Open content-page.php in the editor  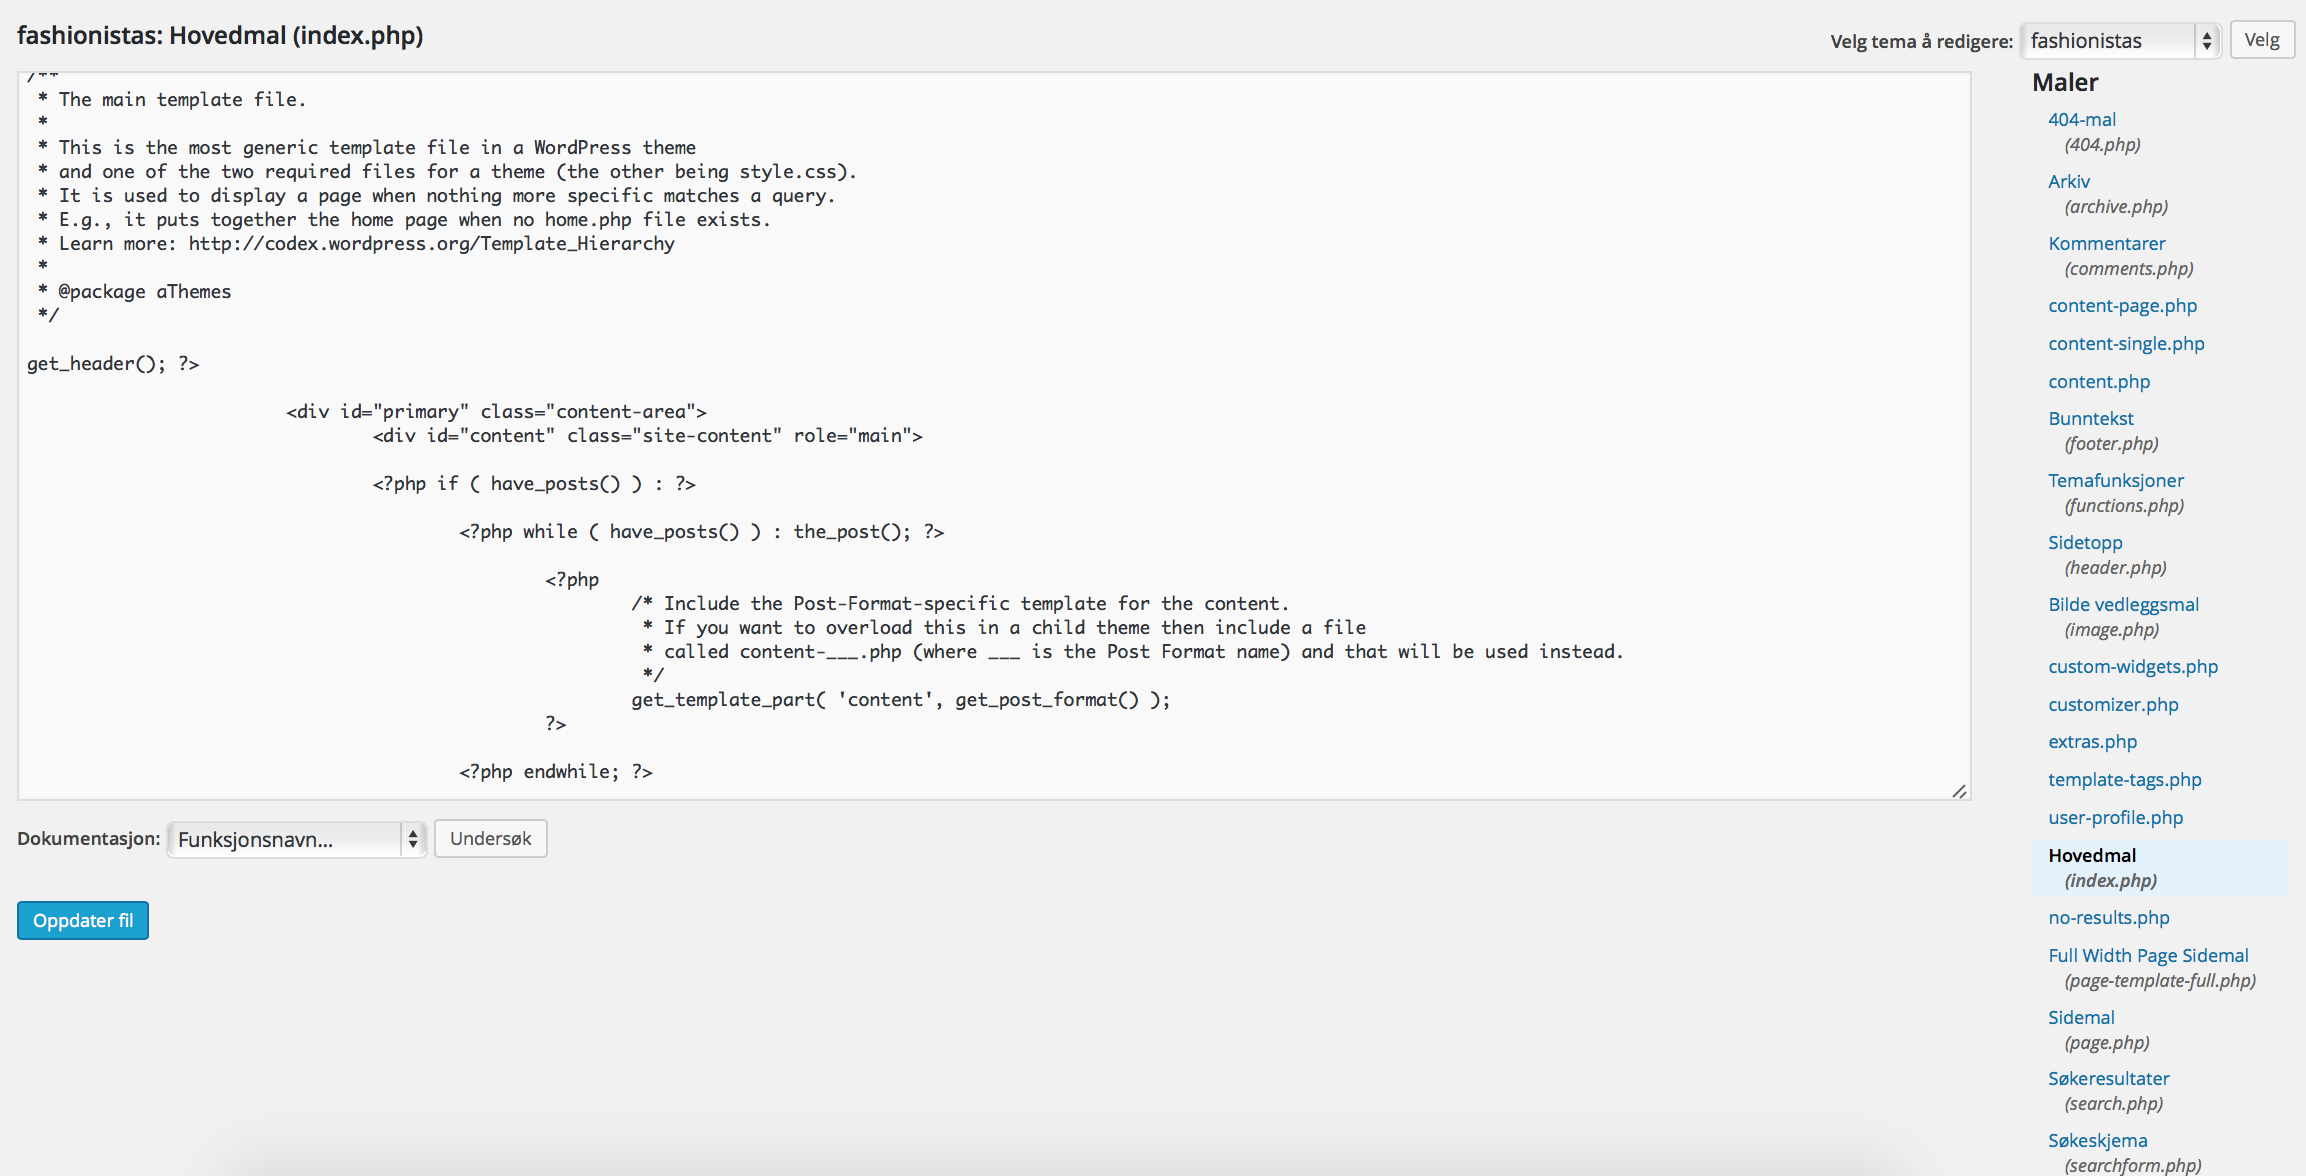click(x=2123, y=306)
